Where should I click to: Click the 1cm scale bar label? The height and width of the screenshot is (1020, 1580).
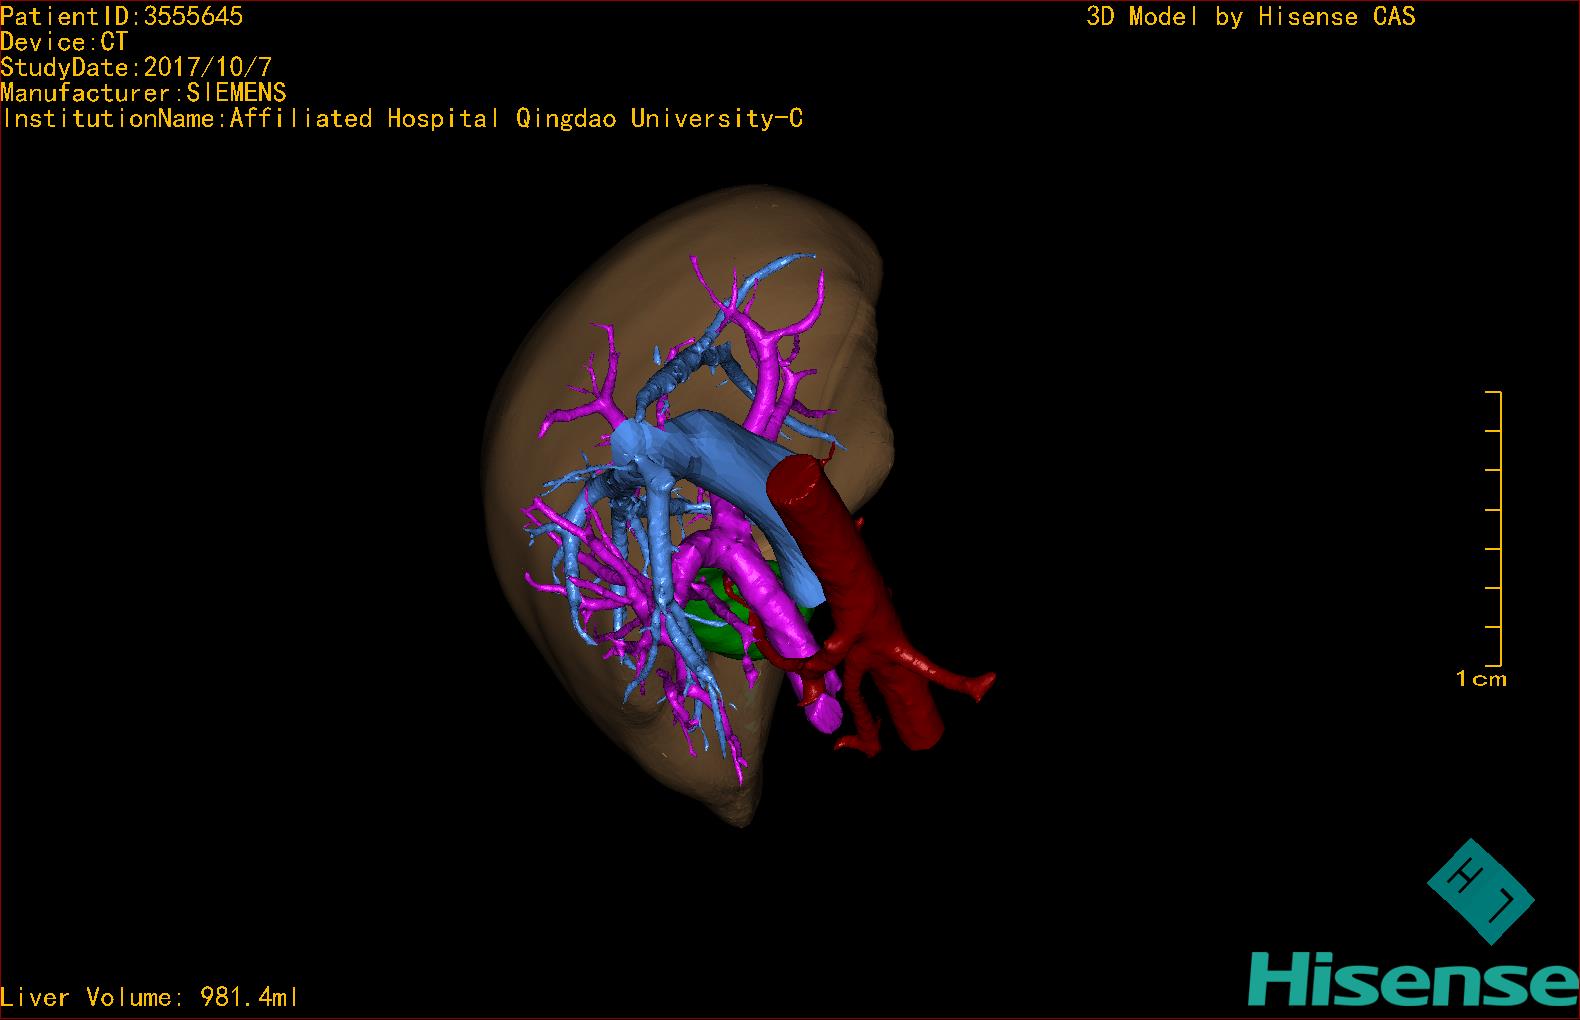click(1481, 679)
